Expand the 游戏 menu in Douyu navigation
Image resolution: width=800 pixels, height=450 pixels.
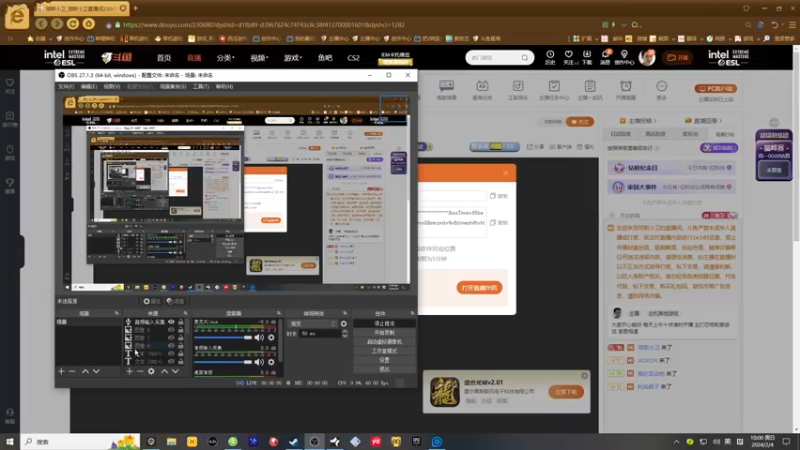click(x=293, y=58)
